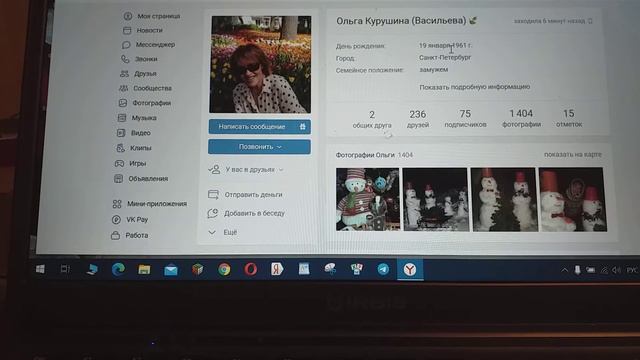Open Task View on taskbar
The height and width of the screenshot is (360, 640).
65,269
